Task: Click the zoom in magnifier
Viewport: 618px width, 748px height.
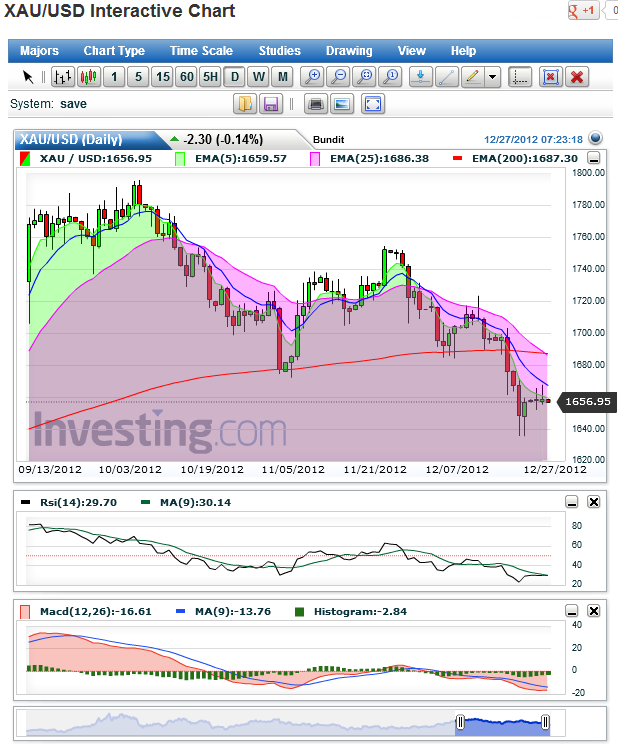Action: pos(313,77)
